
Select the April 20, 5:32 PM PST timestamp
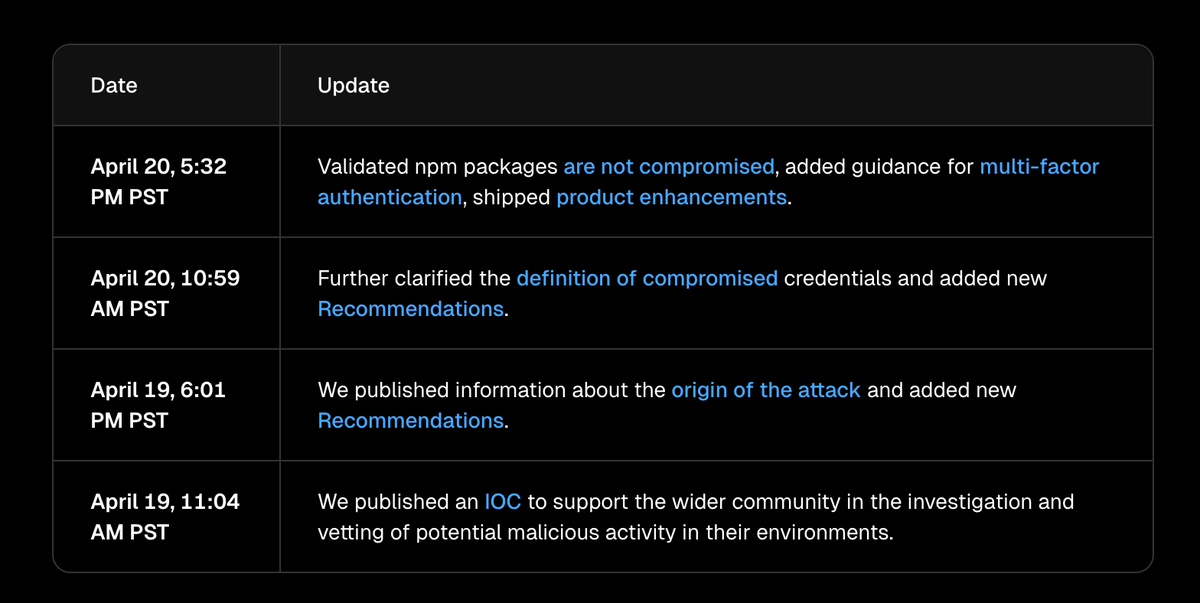pos(158,182)
